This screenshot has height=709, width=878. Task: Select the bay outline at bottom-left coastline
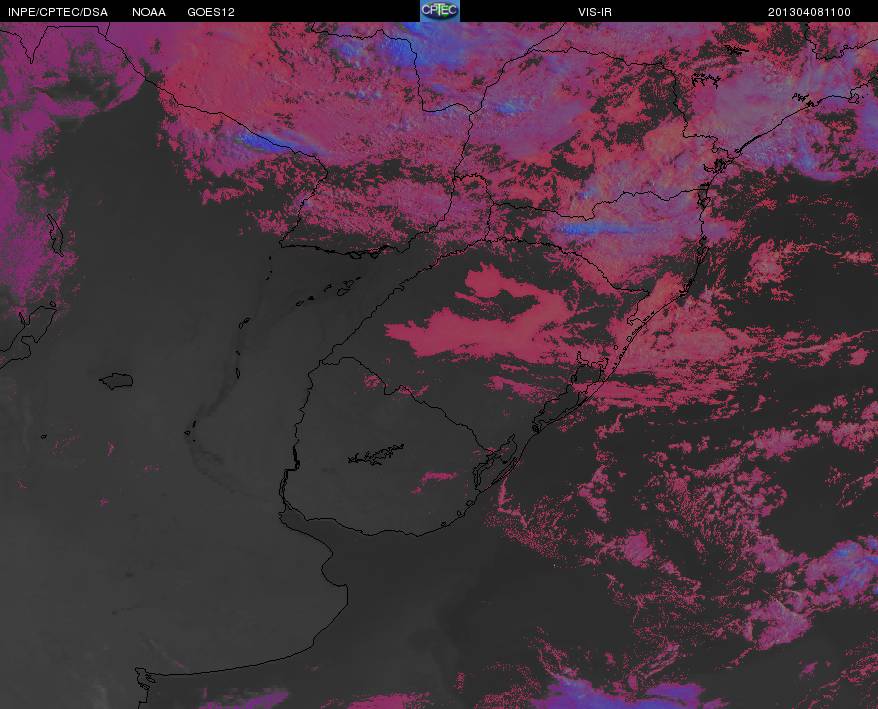tap(144, 680)
